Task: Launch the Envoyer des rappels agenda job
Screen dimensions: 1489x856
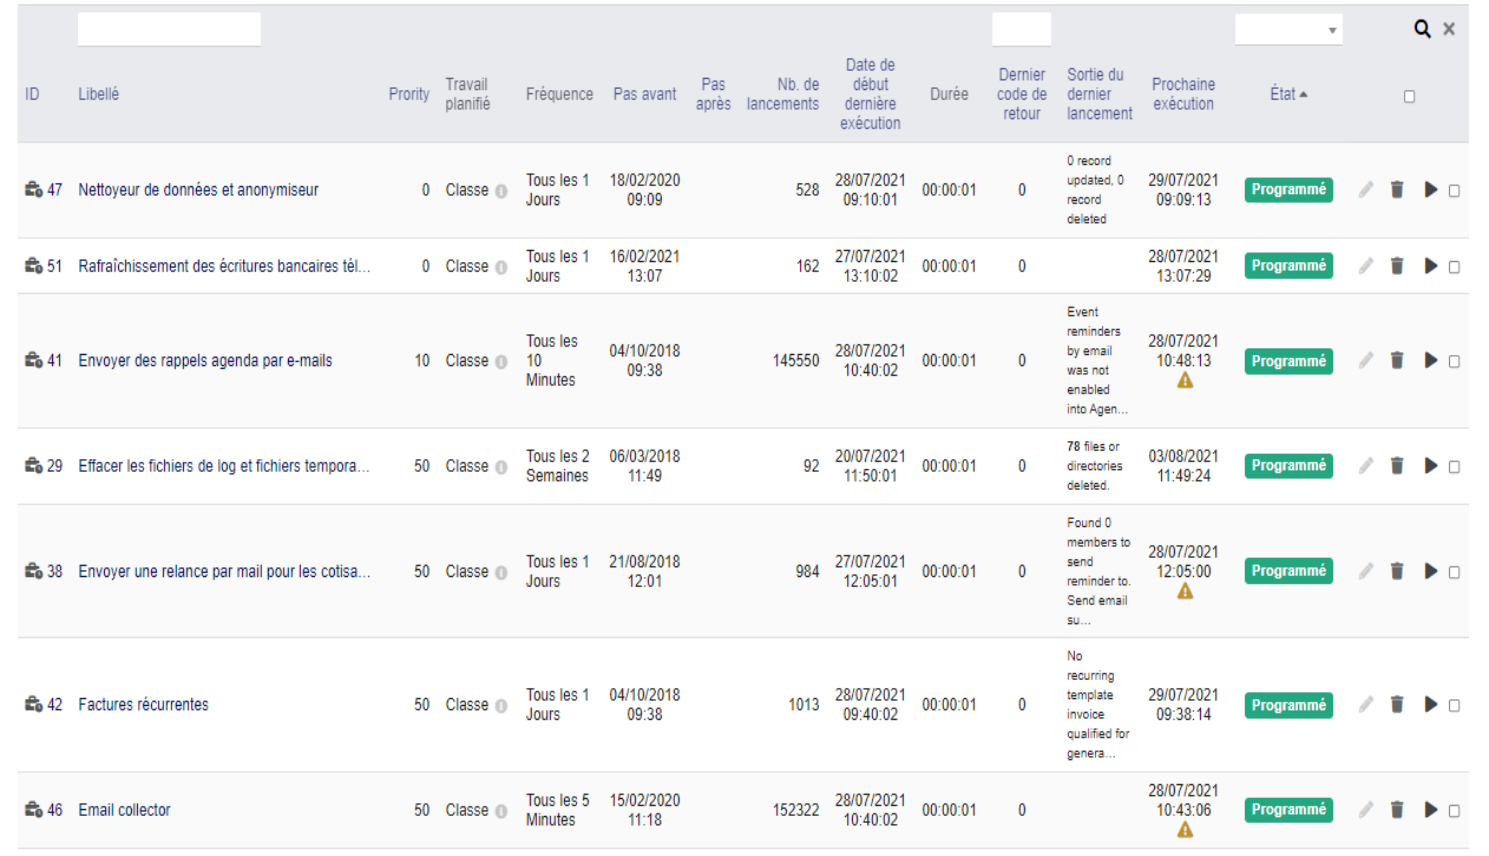Action: [x=1431, y=361]
